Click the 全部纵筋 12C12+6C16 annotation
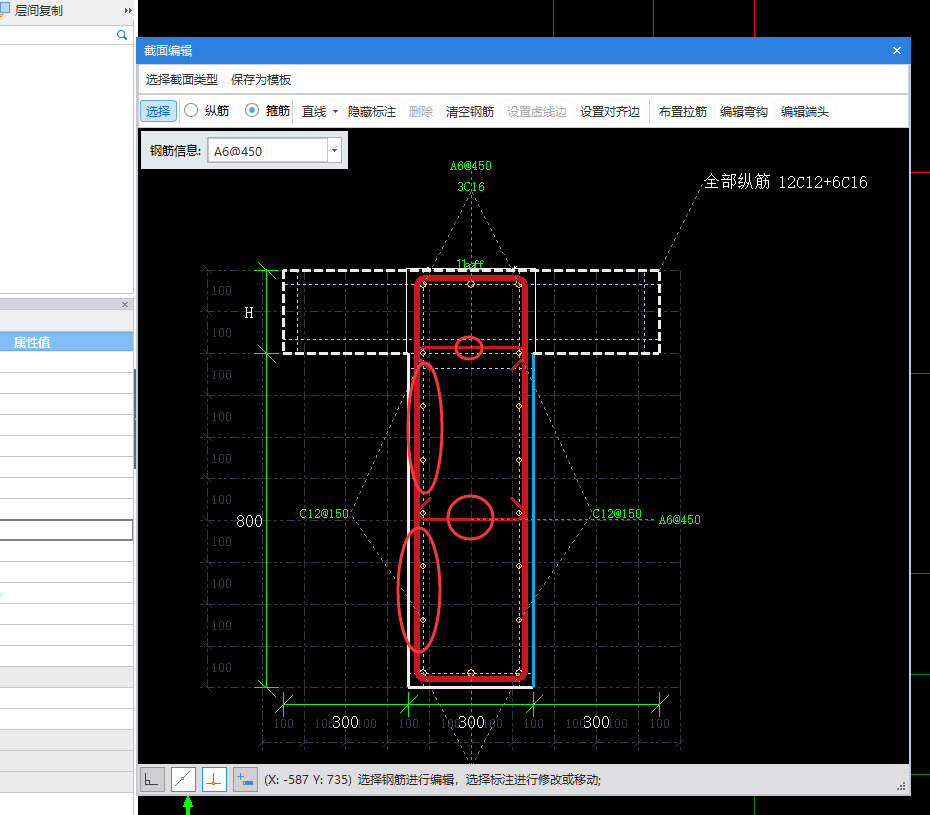Viewport: 930px width, 815px height. 785,182
